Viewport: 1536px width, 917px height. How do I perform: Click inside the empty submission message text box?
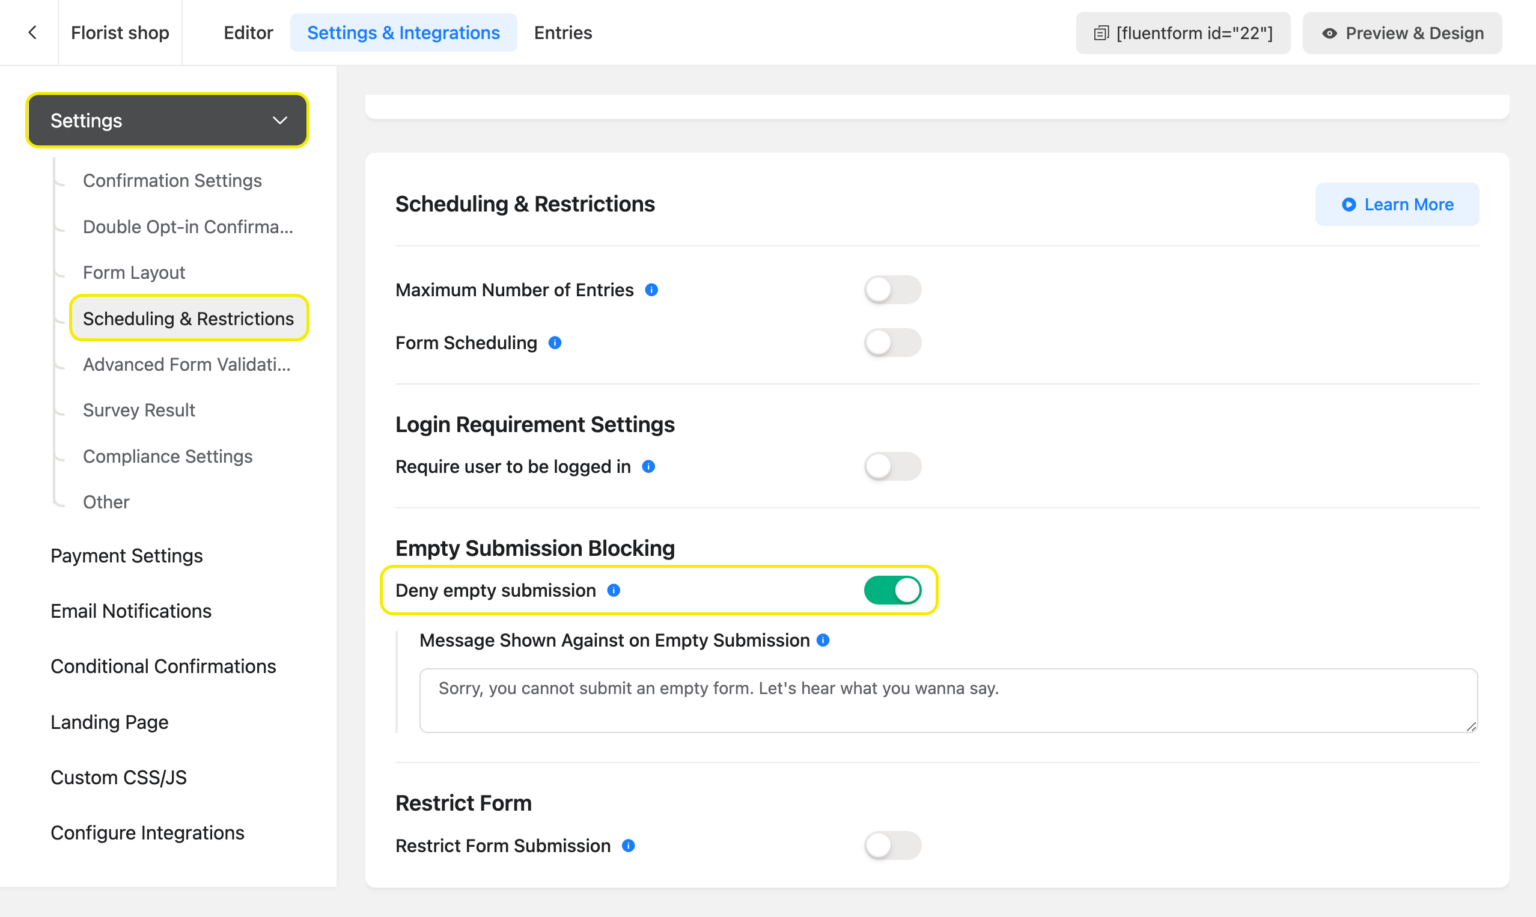pyautogui.click(x=947, y=700)
